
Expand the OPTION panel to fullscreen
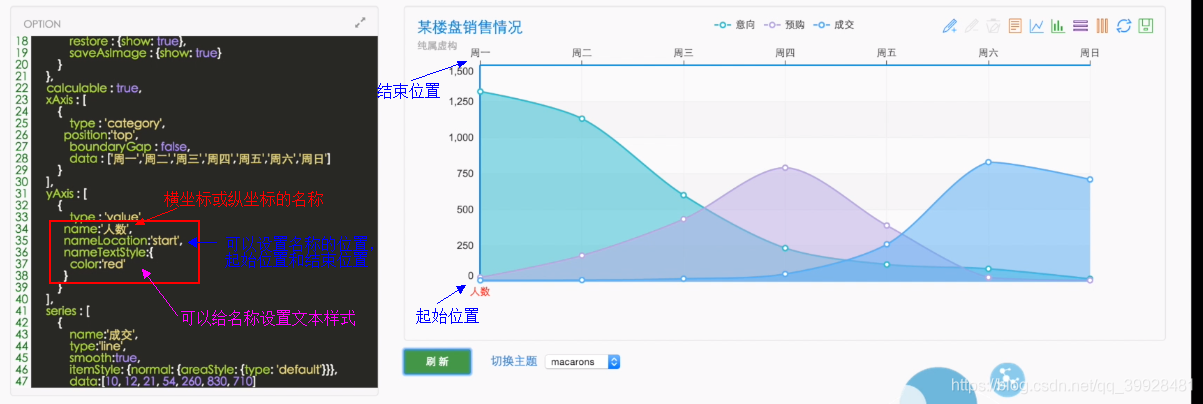point(361,22)
